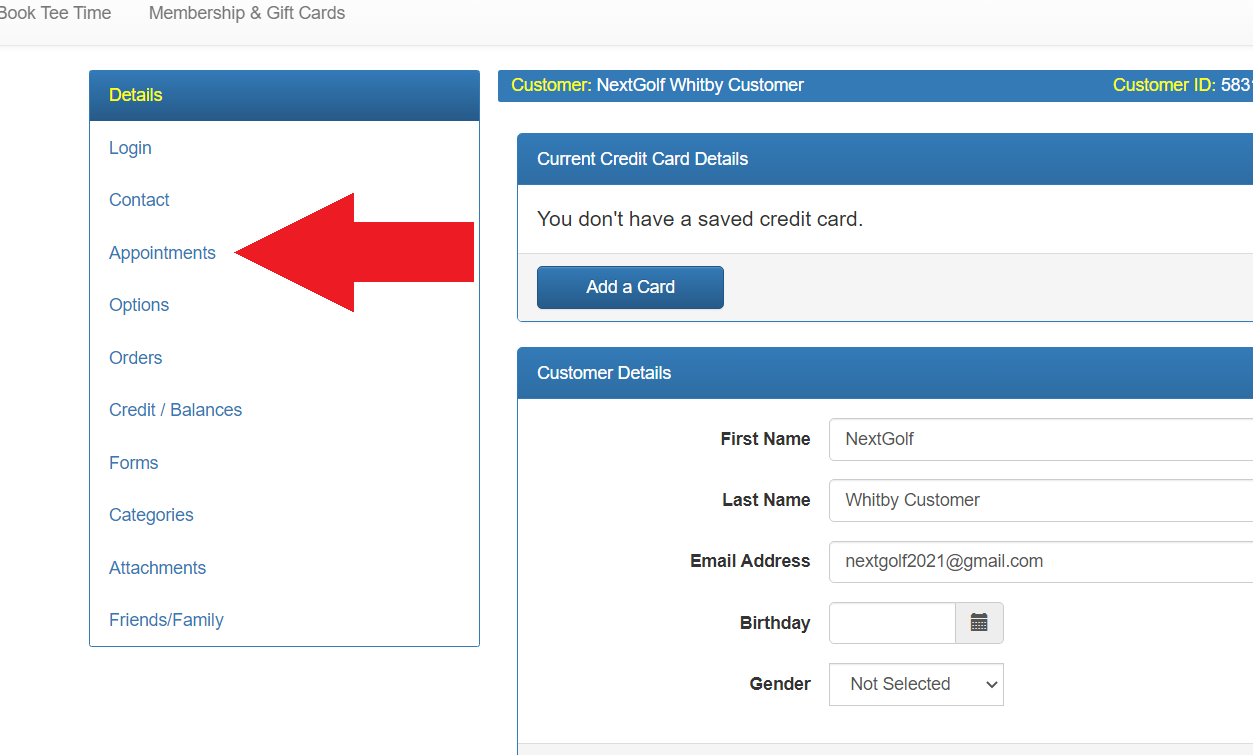Select the Details sidebar heading
This screenshot has width=1253, height=755.
coord(284,96)
